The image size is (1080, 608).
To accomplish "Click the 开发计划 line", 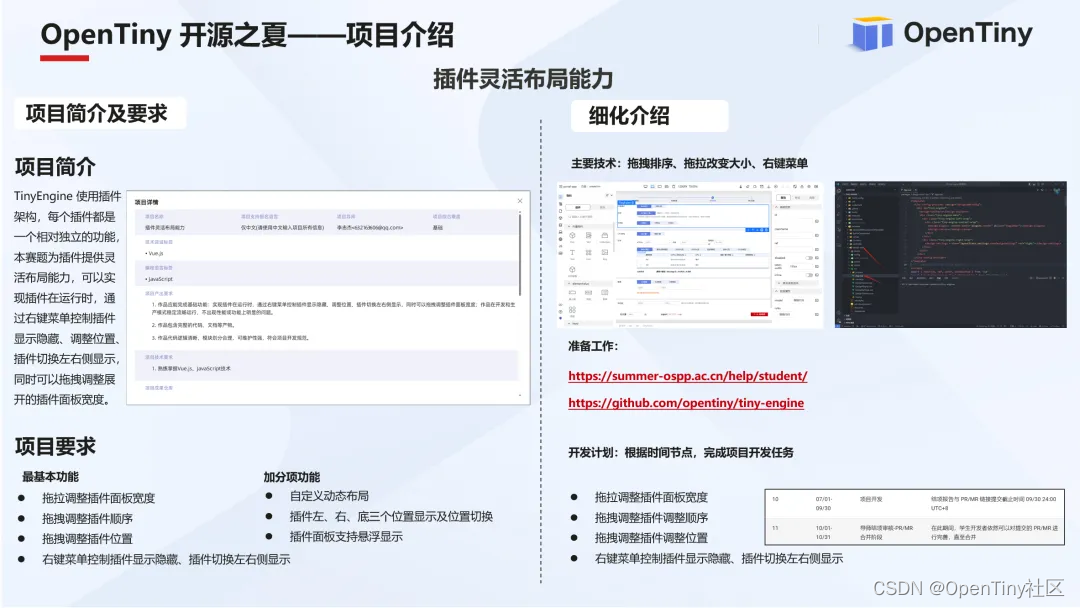I will click(x=681, y=452).
